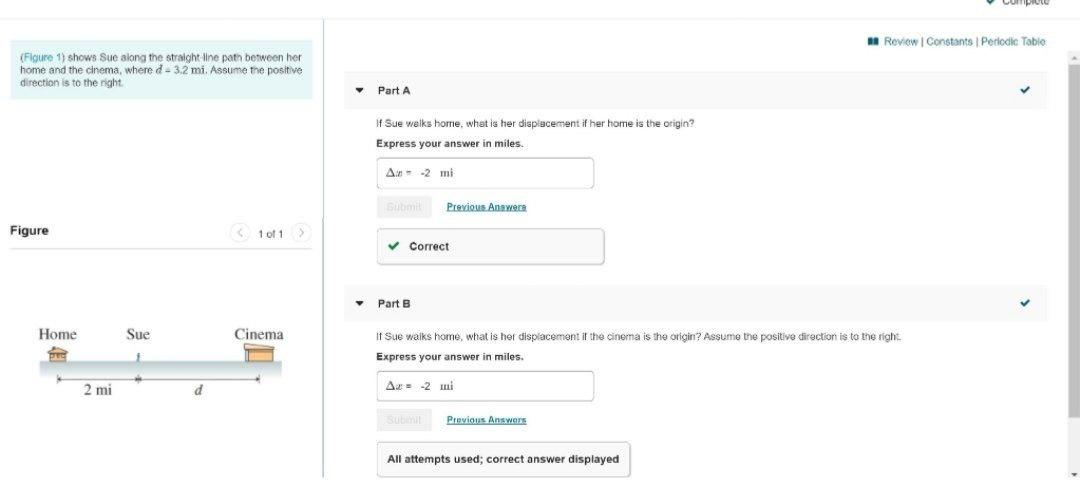View Previous Answers for Part B
The image size is (1080, 500).
coord(486,420)
